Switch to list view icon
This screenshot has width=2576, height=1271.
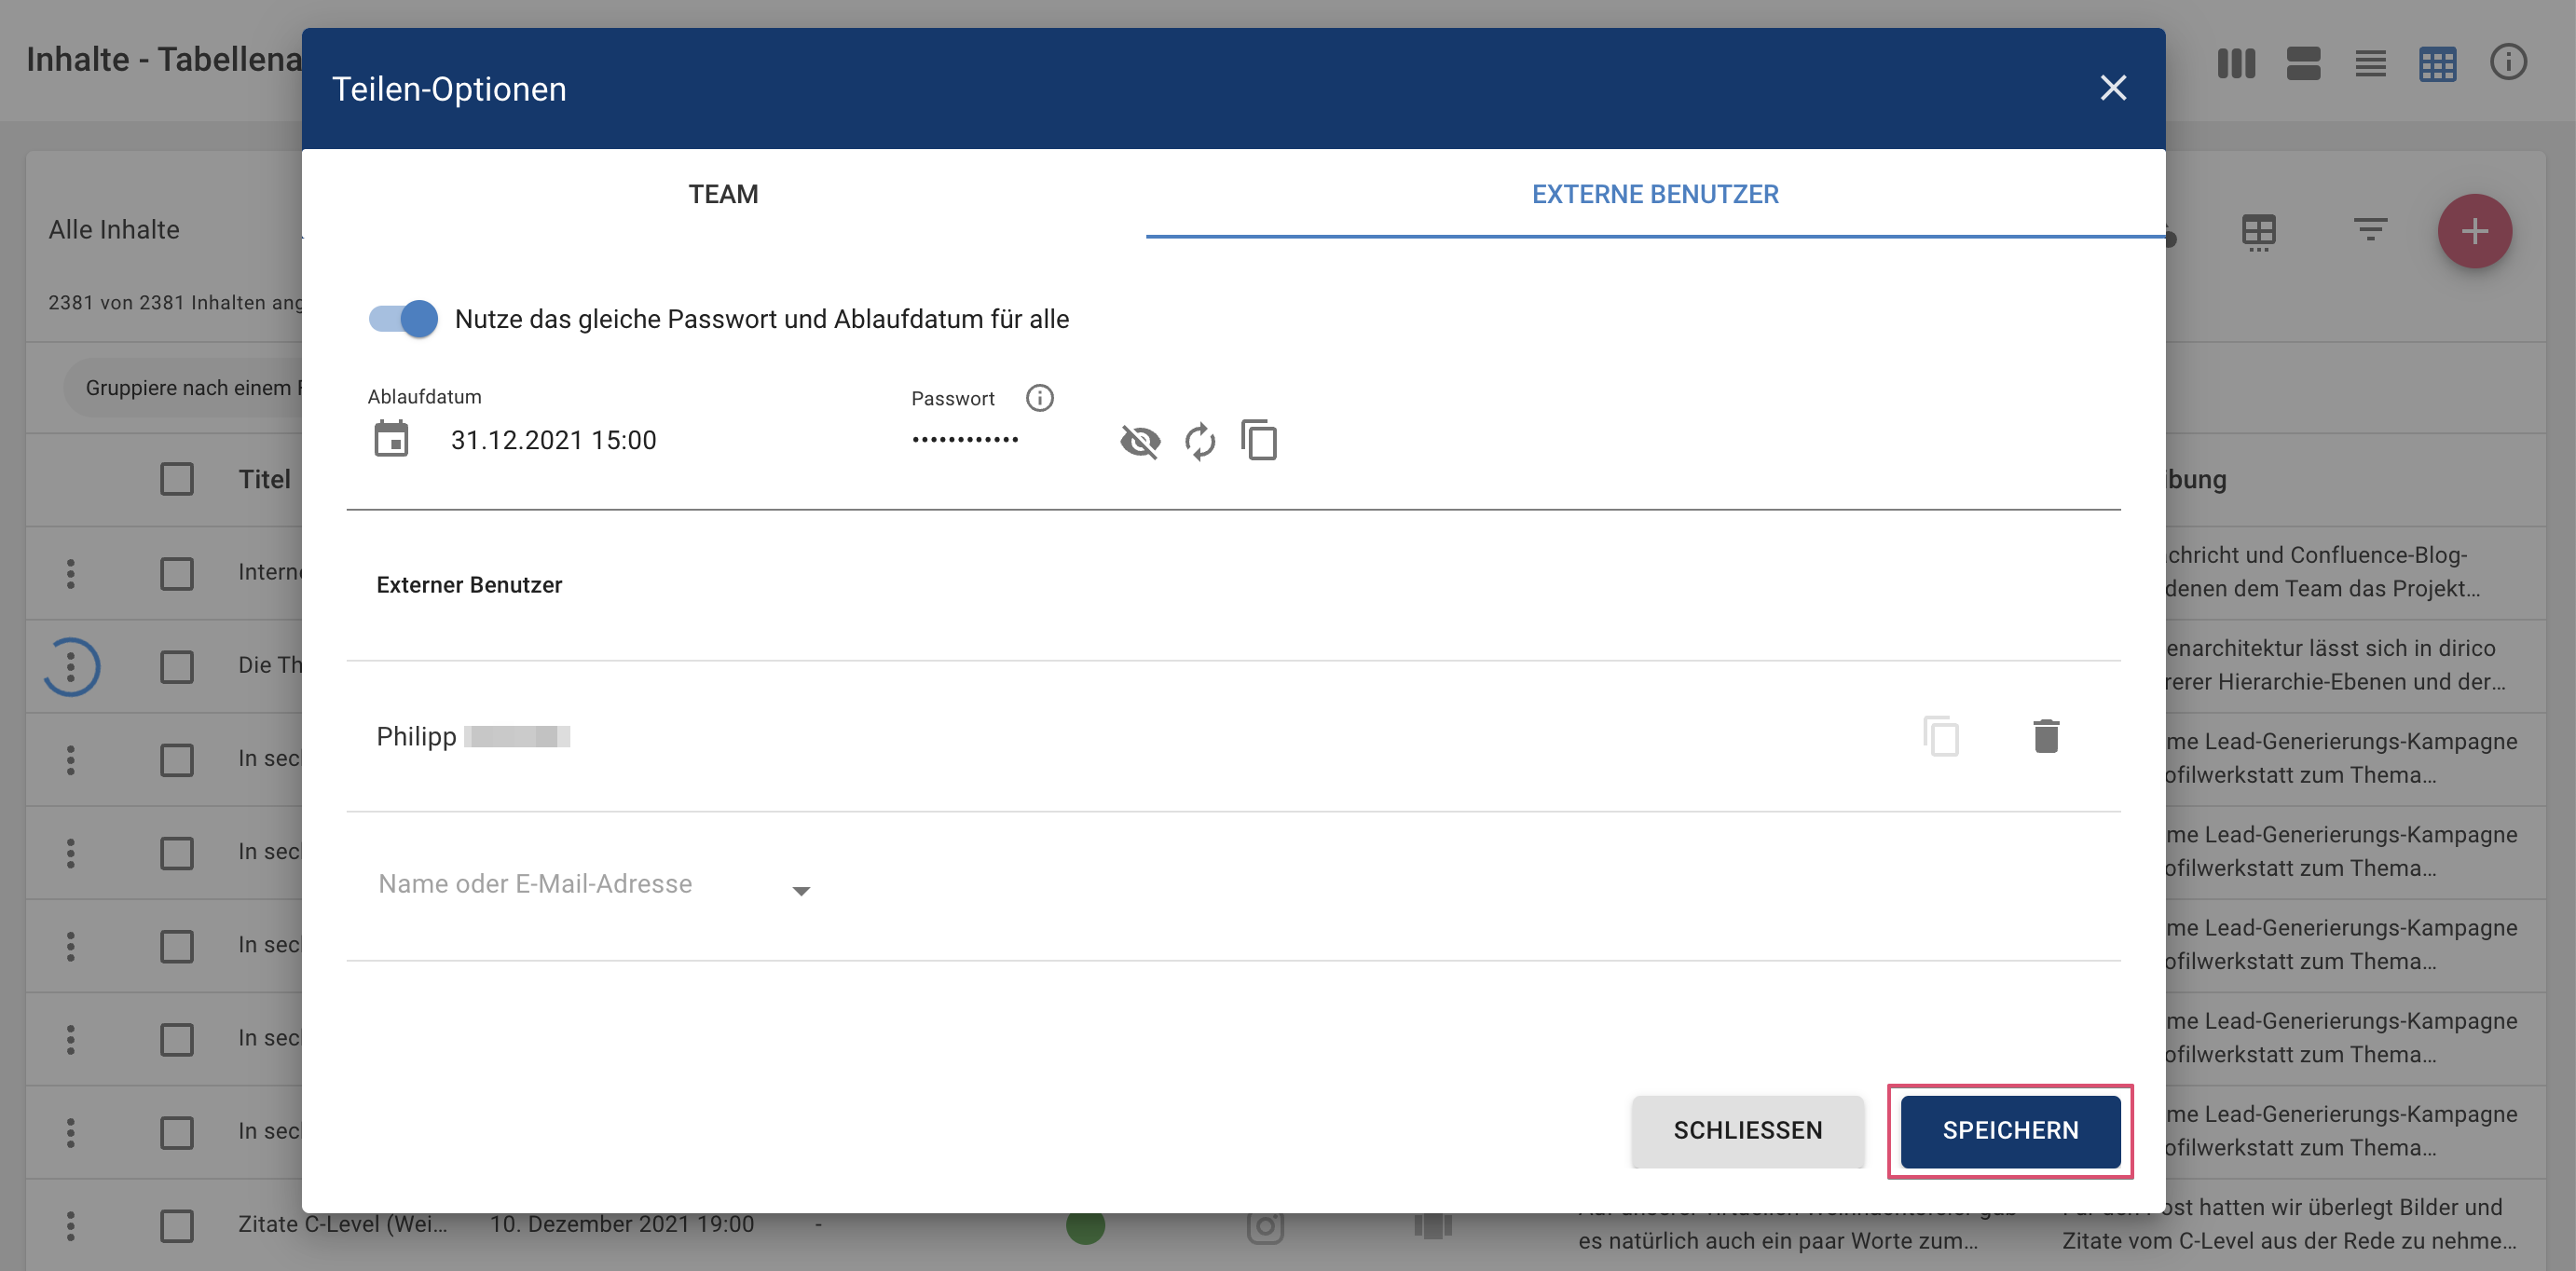2370,63
